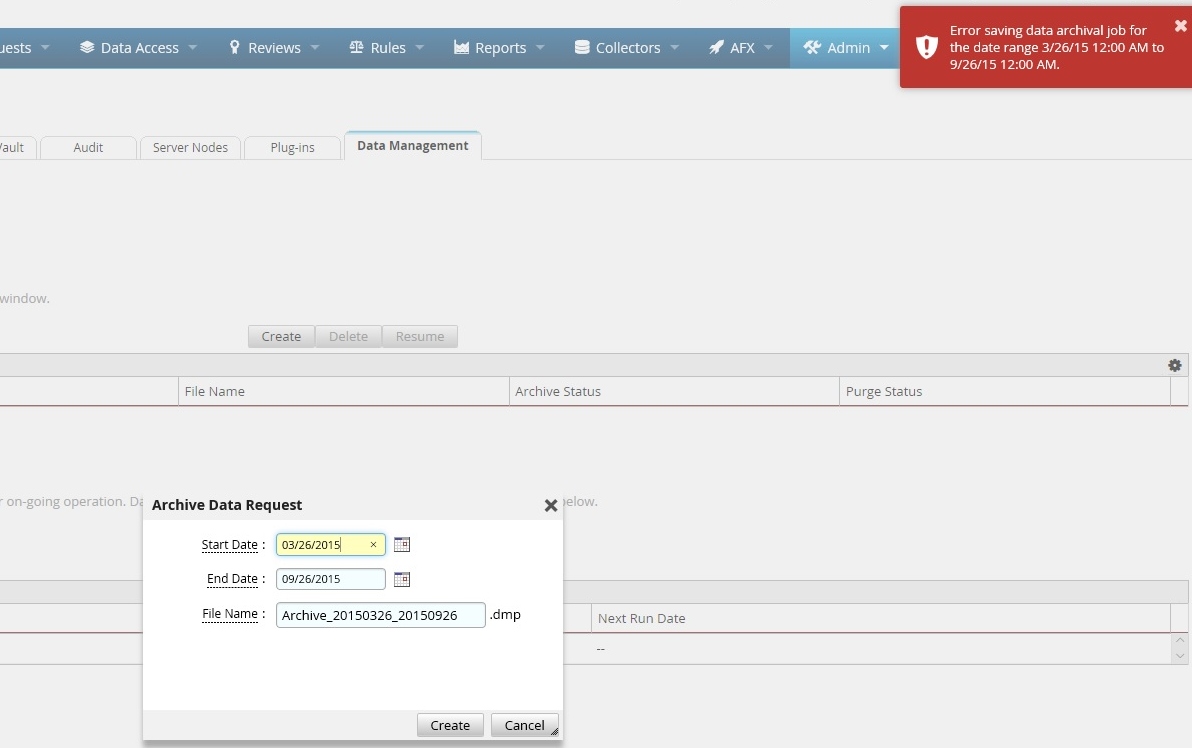
Task: Expand the Reports dropdown menu
Action: (x=499, y=48)
